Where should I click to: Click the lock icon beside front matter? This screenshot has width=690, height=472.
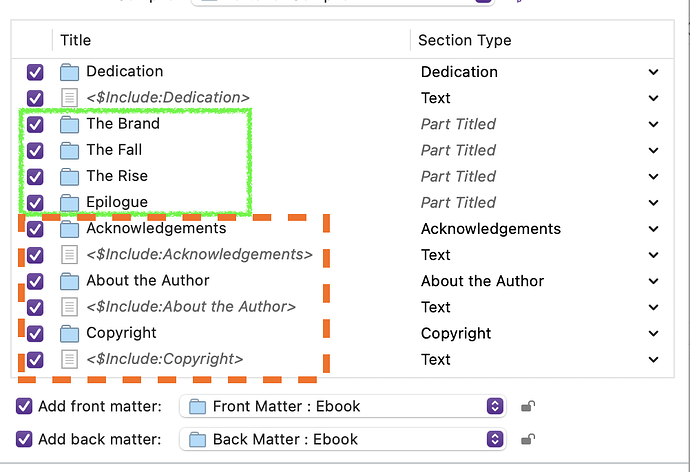pos(527,406)
